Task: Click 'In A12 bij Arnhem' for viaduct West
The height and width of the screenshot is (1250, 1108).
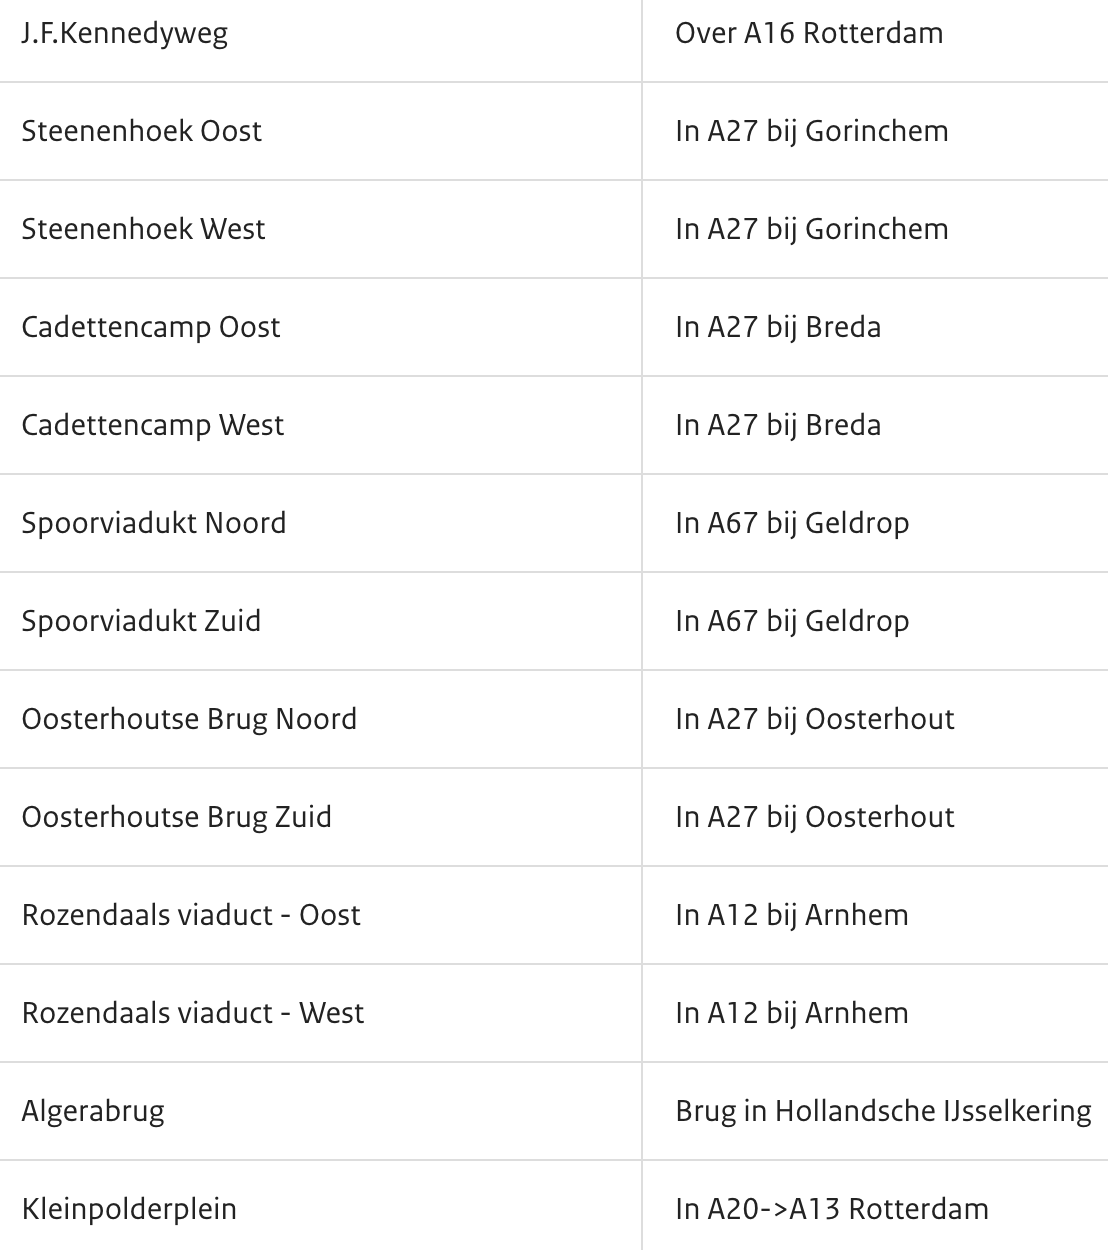Action: 792,1013
